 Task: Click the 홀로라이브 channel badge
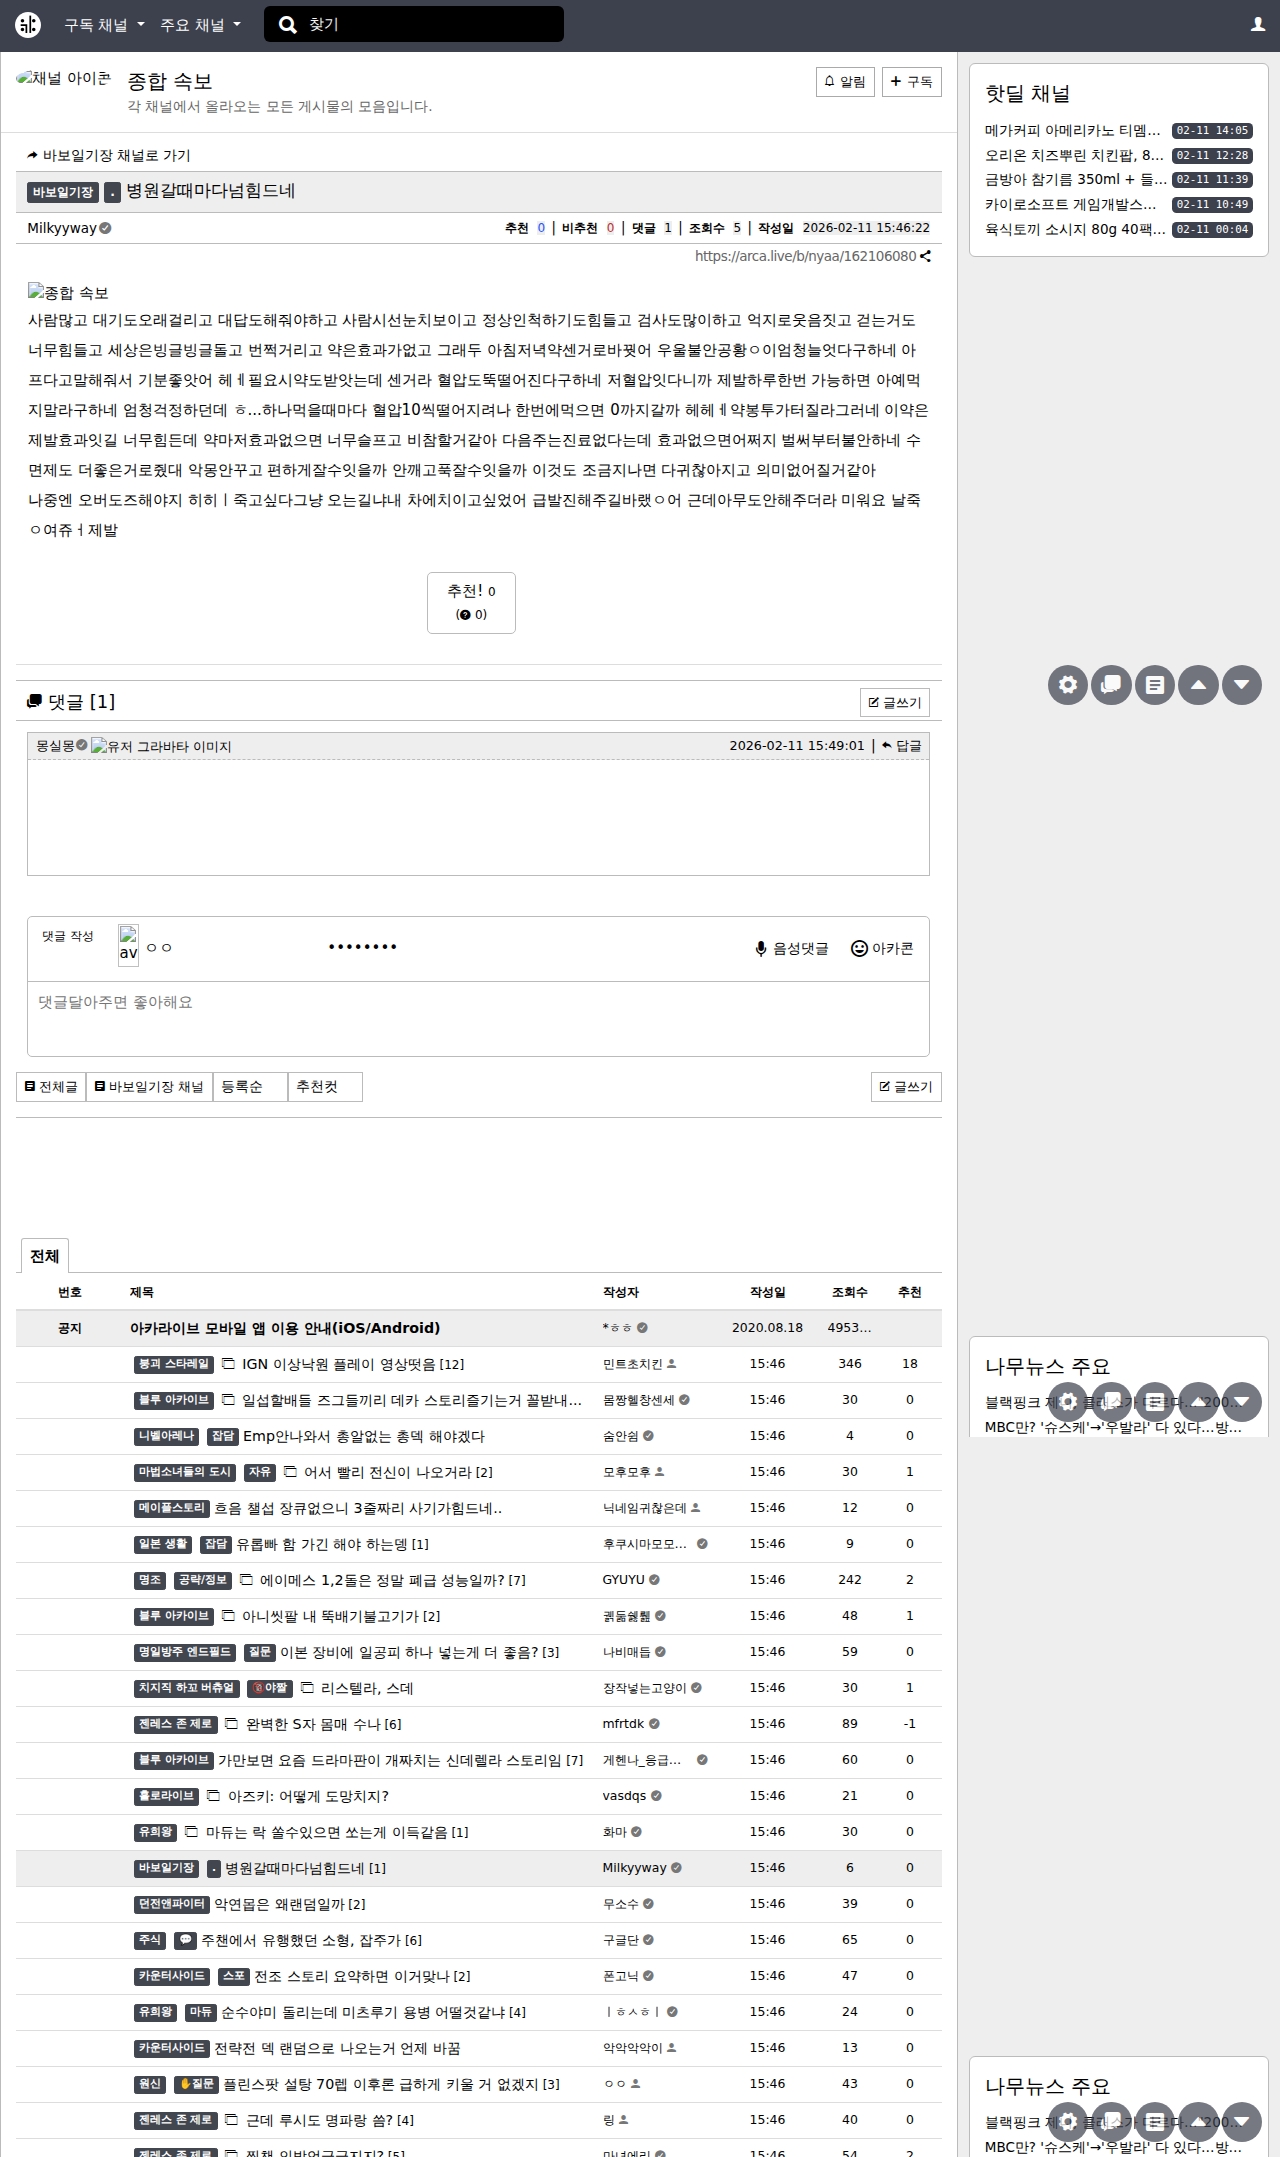tap(166, 1796)
